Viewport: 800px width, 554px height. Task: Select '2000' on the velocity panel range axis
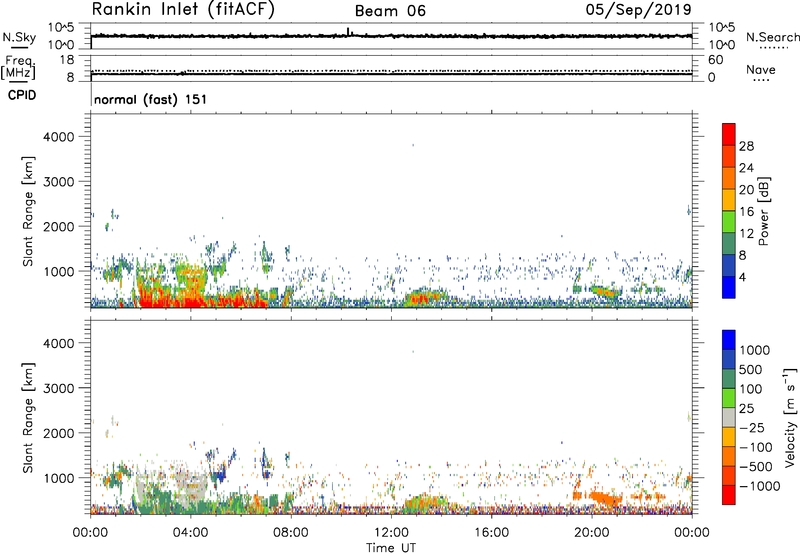click(x=59, y=433)
